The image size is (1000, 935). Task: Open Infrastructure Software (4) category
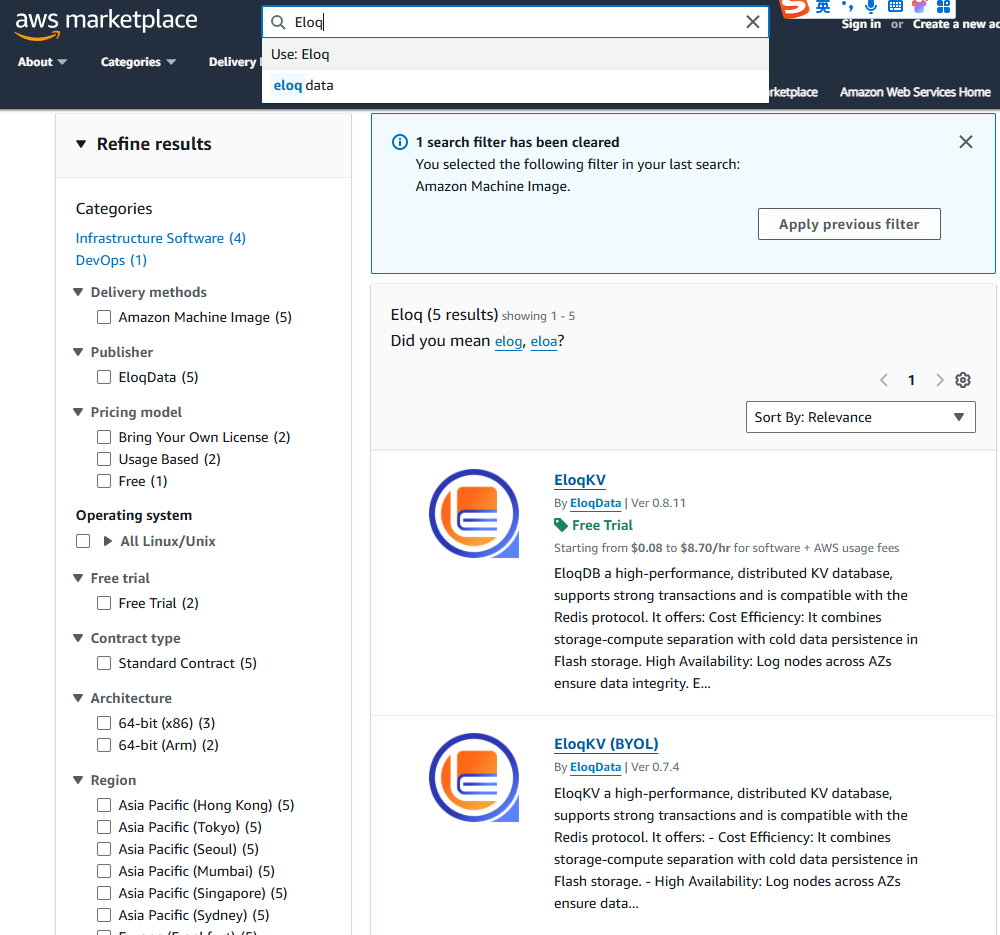click(161, 238)
